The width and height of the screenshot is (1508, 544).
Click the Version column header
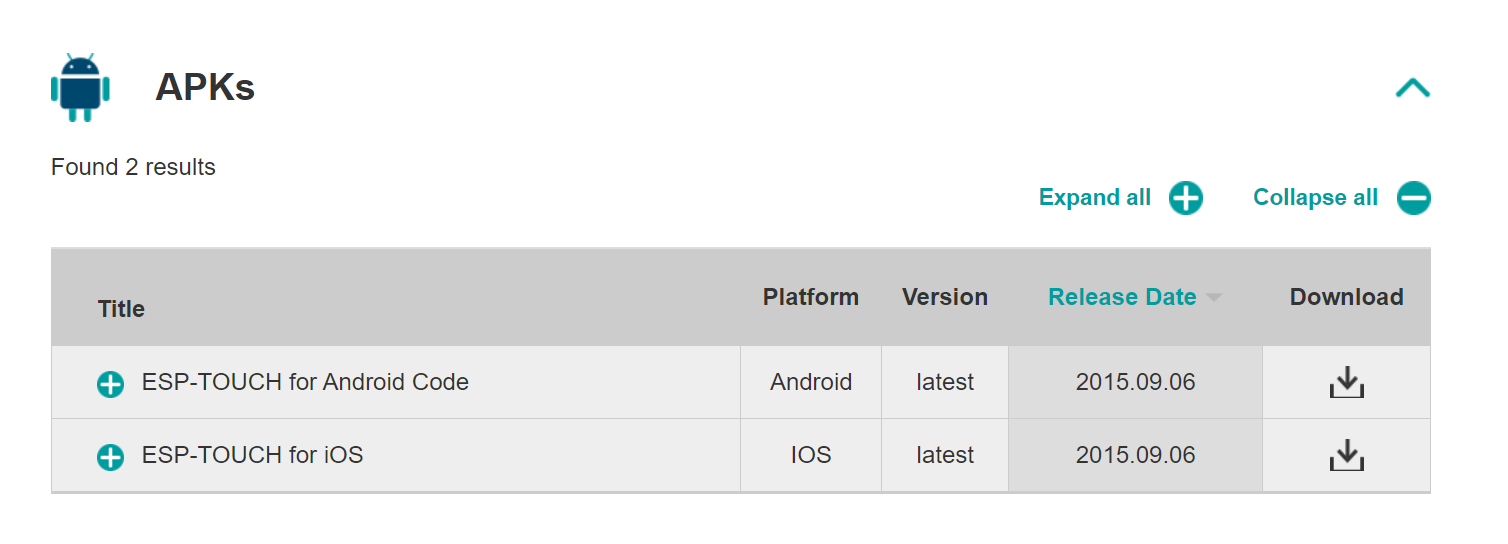tap(945, 297)
